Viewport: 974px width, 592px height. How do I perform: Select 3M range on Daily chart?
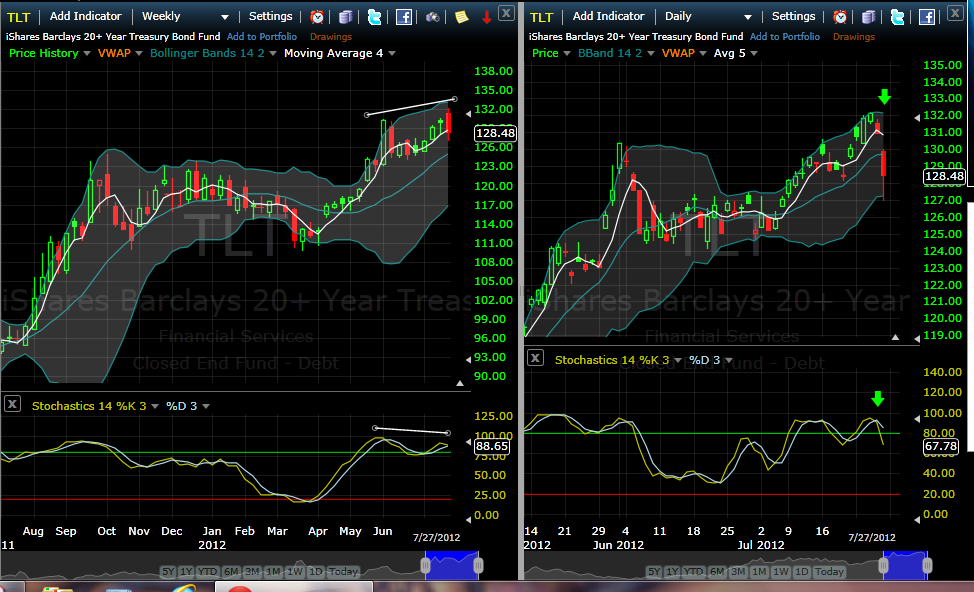click(737, 572)
